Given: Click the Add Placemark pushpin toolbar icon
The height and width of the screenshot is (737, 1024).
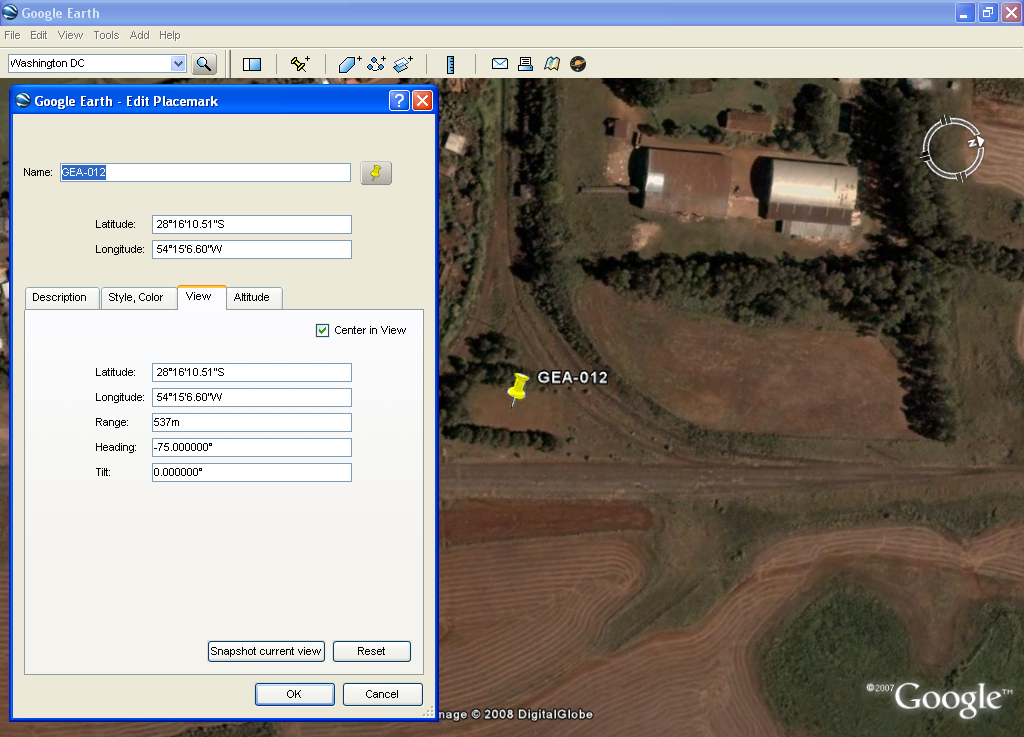Looking at the screenshot, I should [300, 63].
